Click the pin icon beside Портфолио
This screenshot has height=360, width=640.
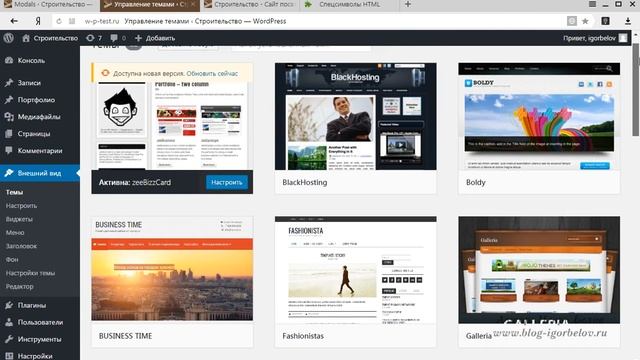point(9,100)
